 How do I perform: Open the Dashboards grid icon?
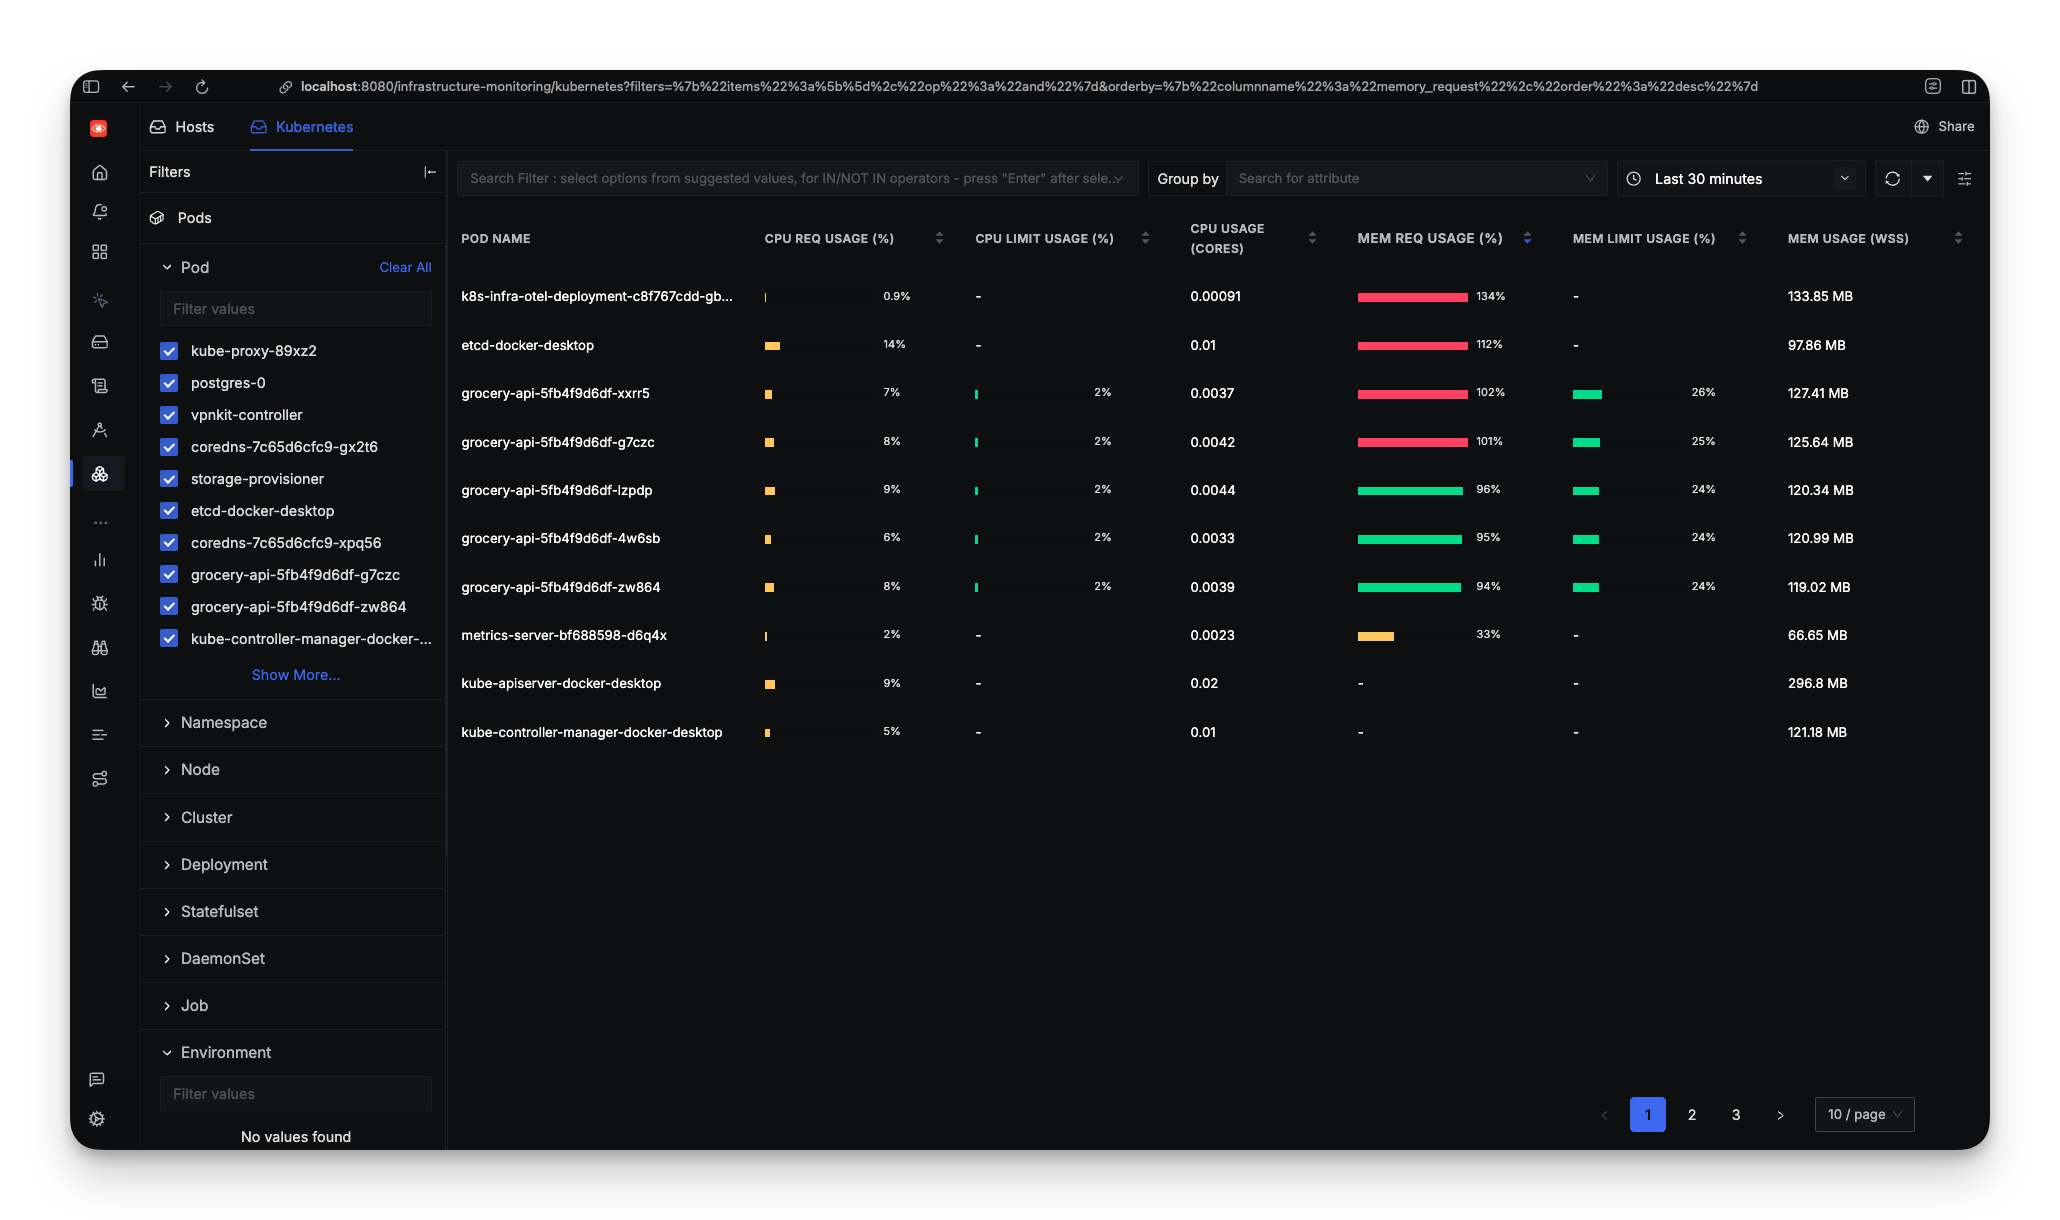(100, 252)
